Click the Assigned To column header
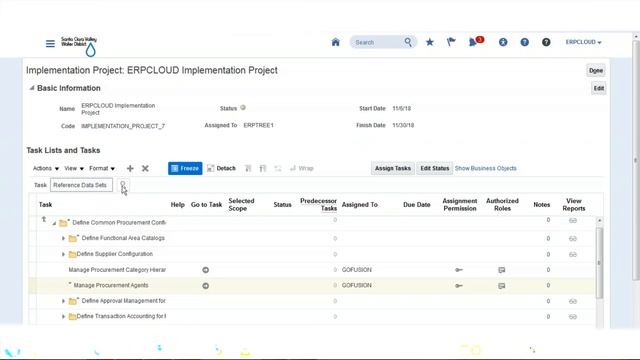640x360 pixels. [360, 204]
